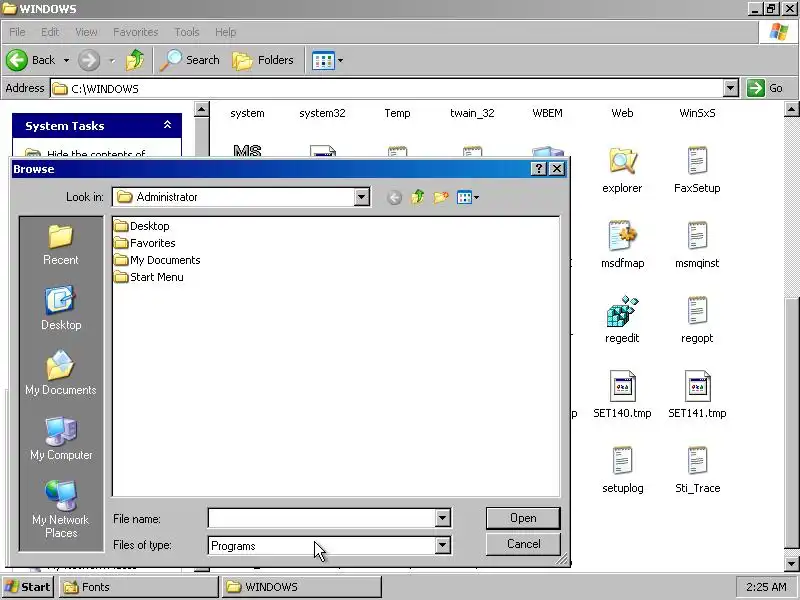Image resolution: width=800 pixels, height=600 pixels.
Task: Select the msdfmap file icon
Action: pyautogui.click(x=622, y=236)
